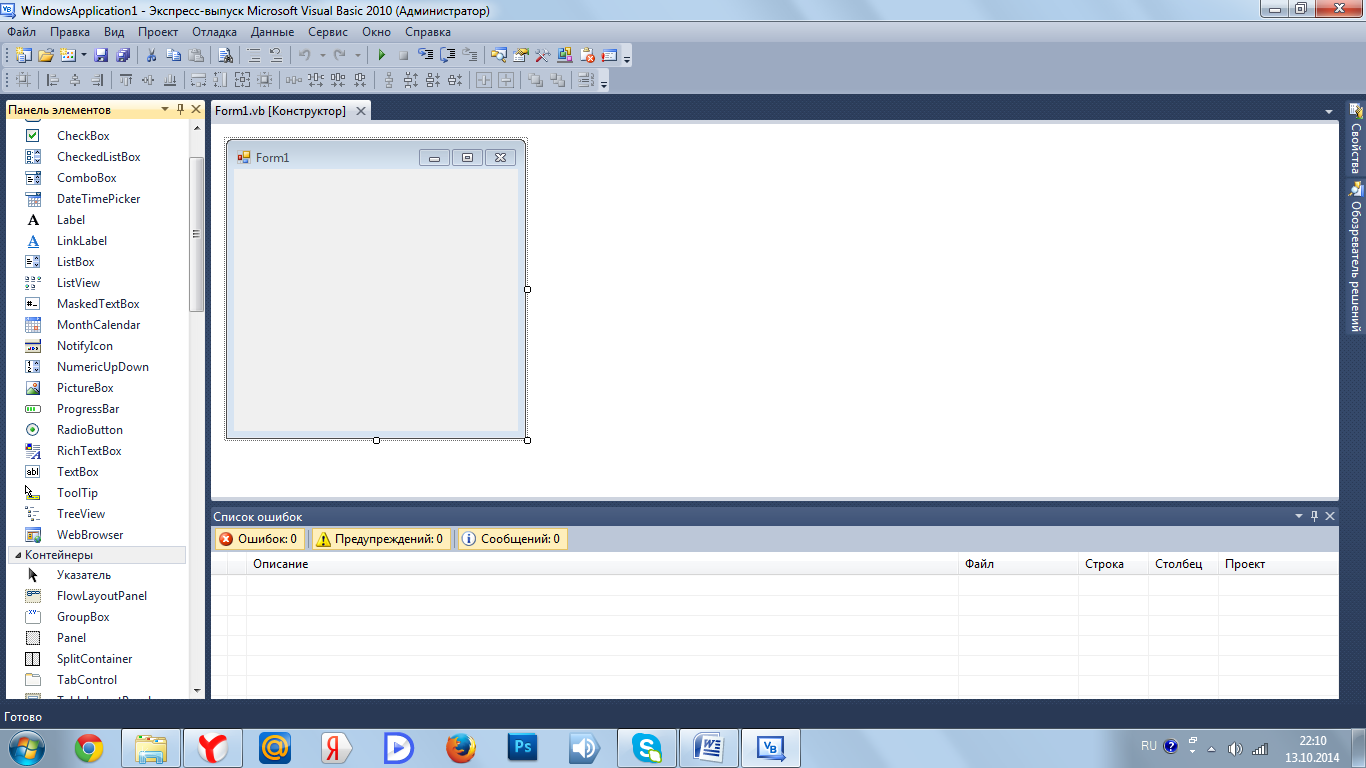This screenshot has height=768, width=1366.
Task: Open the Обозреватель решений side tab
Action: (x=1356, y=258)
